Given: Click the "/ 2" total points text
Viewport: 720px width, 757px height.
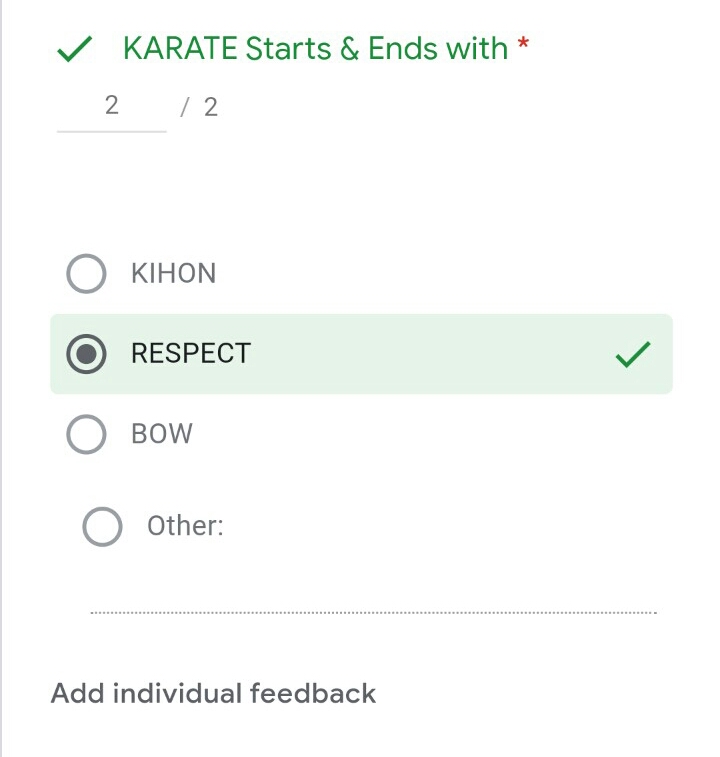Looking at the screenshot, I should coord(200,107).
